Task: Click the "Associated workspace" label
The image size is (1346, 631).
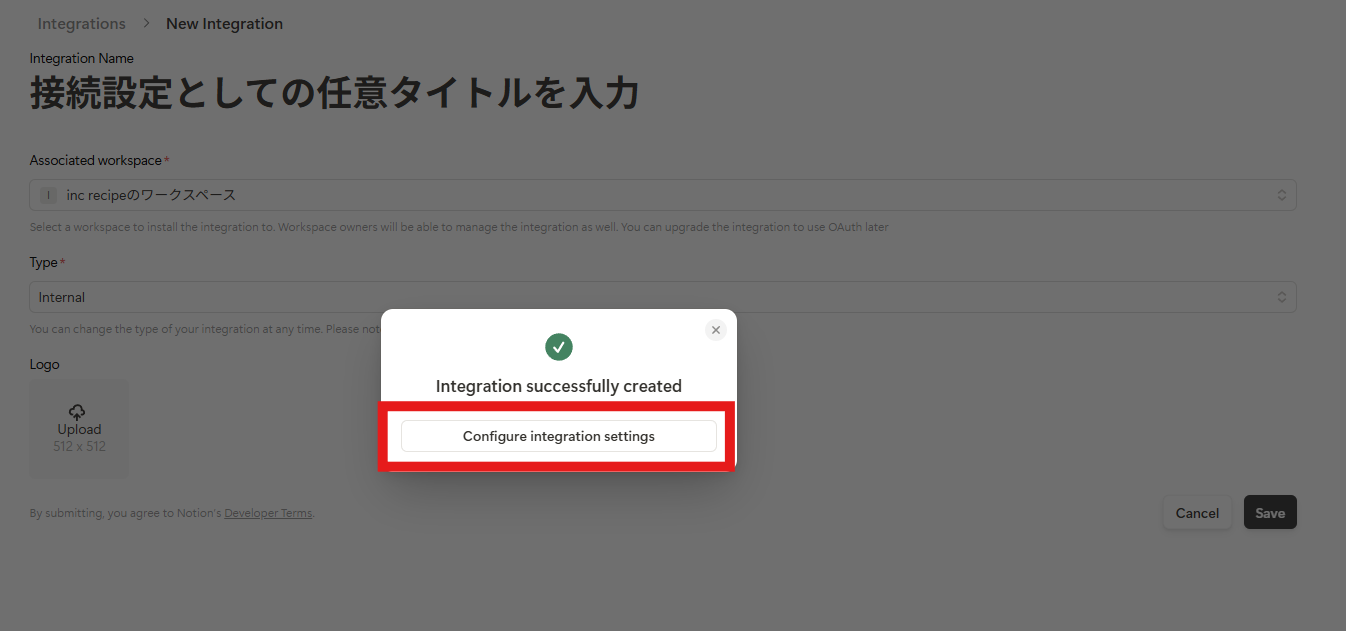Action: pyautogui.click(x=96, y=160)
